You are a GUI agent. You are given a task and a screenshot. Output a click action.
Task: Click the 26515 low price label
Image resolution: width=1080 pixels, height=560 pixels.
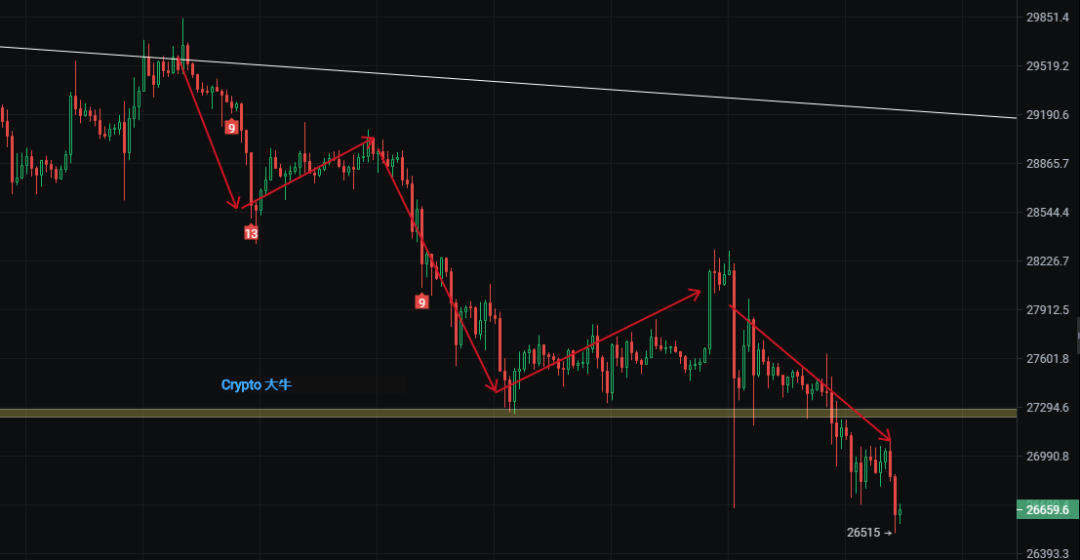[x=864, y=532]
